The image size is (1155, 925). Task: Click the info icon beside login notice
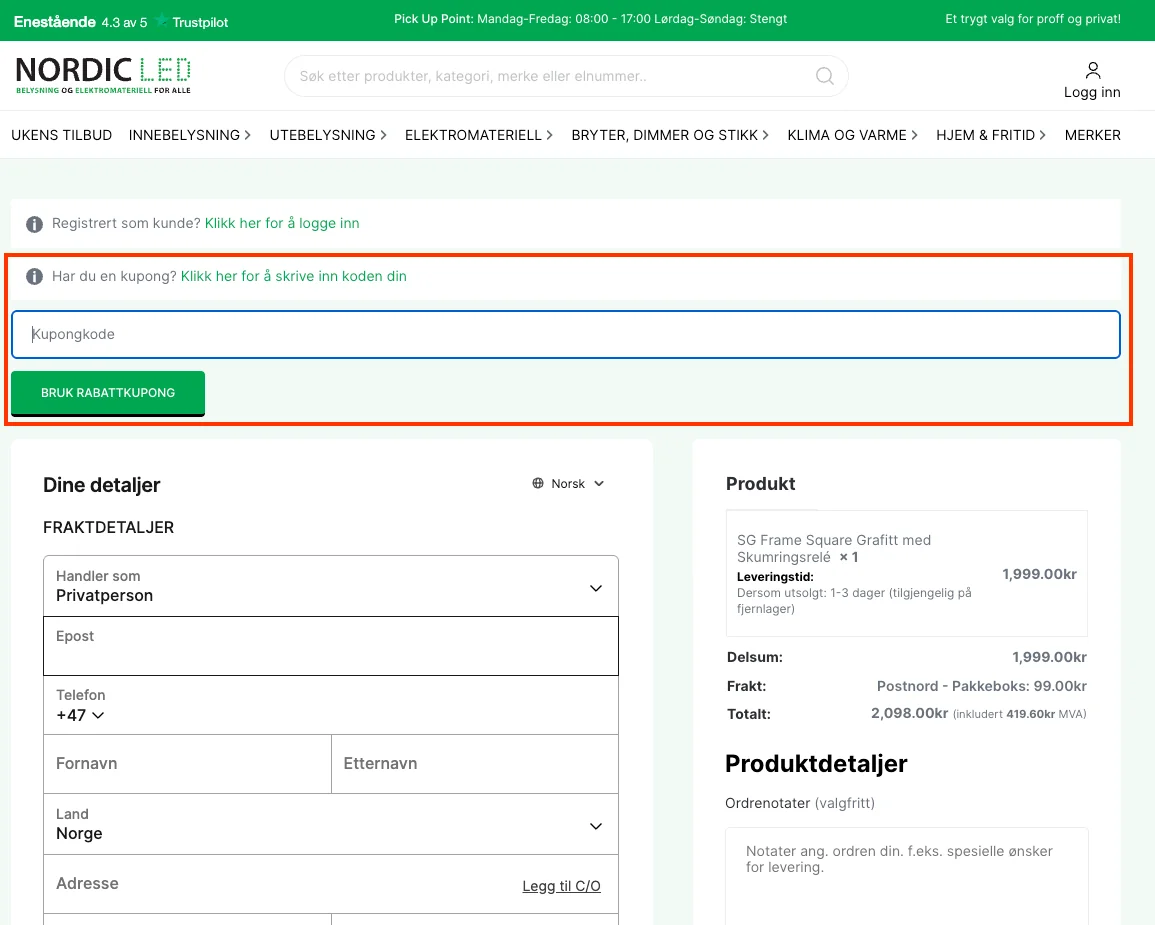pos(34,224)
